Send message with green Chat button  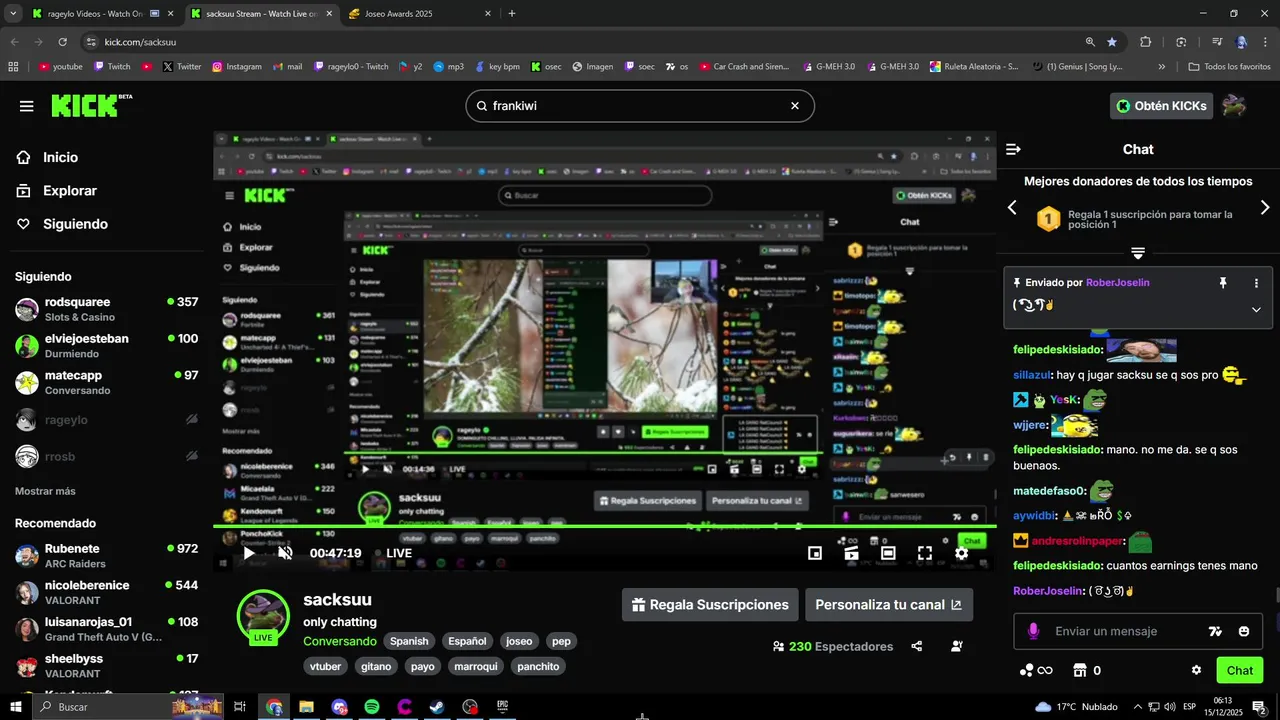1240,670
